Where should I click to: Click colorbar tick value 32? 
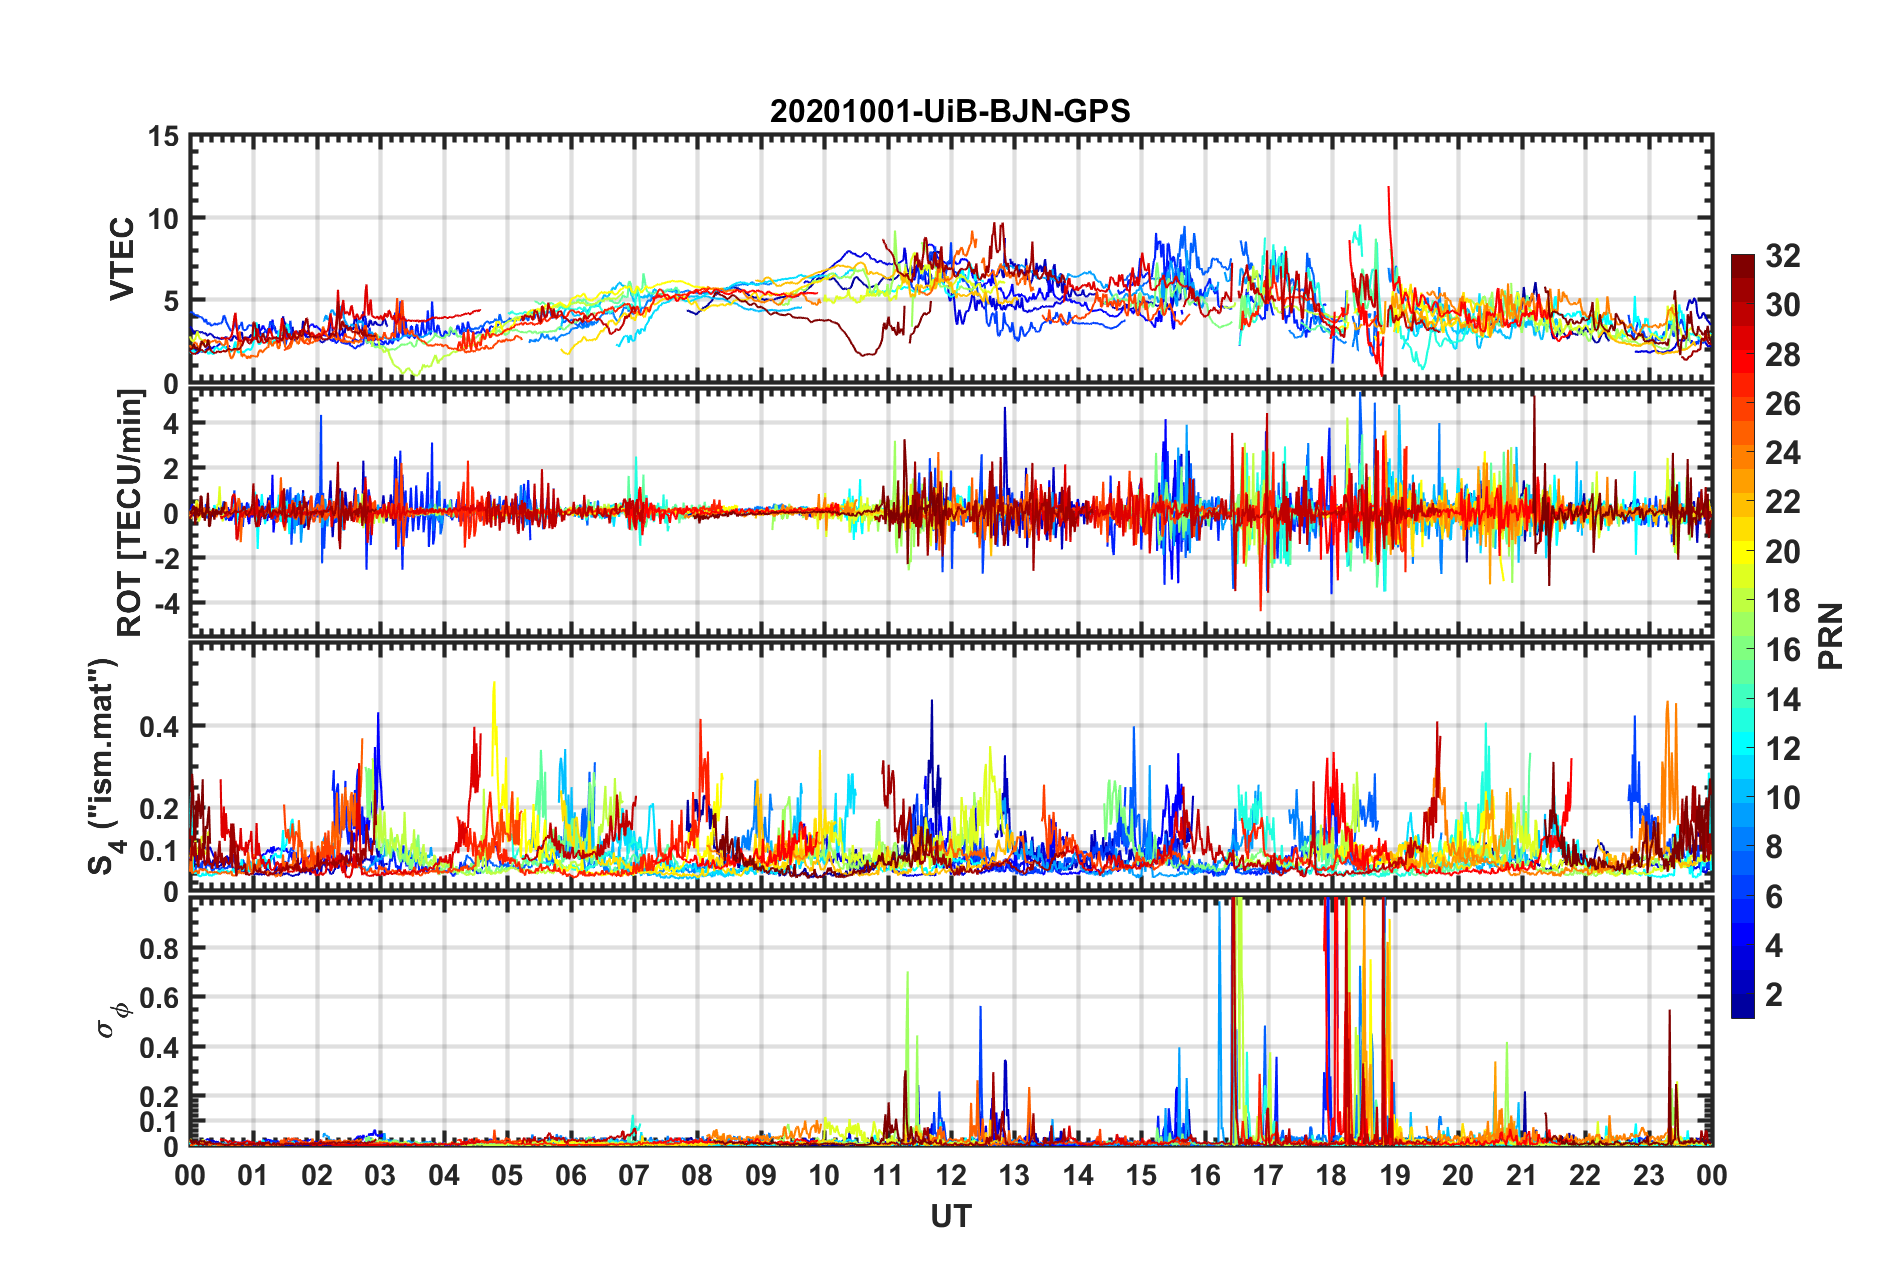(1782, 256)
